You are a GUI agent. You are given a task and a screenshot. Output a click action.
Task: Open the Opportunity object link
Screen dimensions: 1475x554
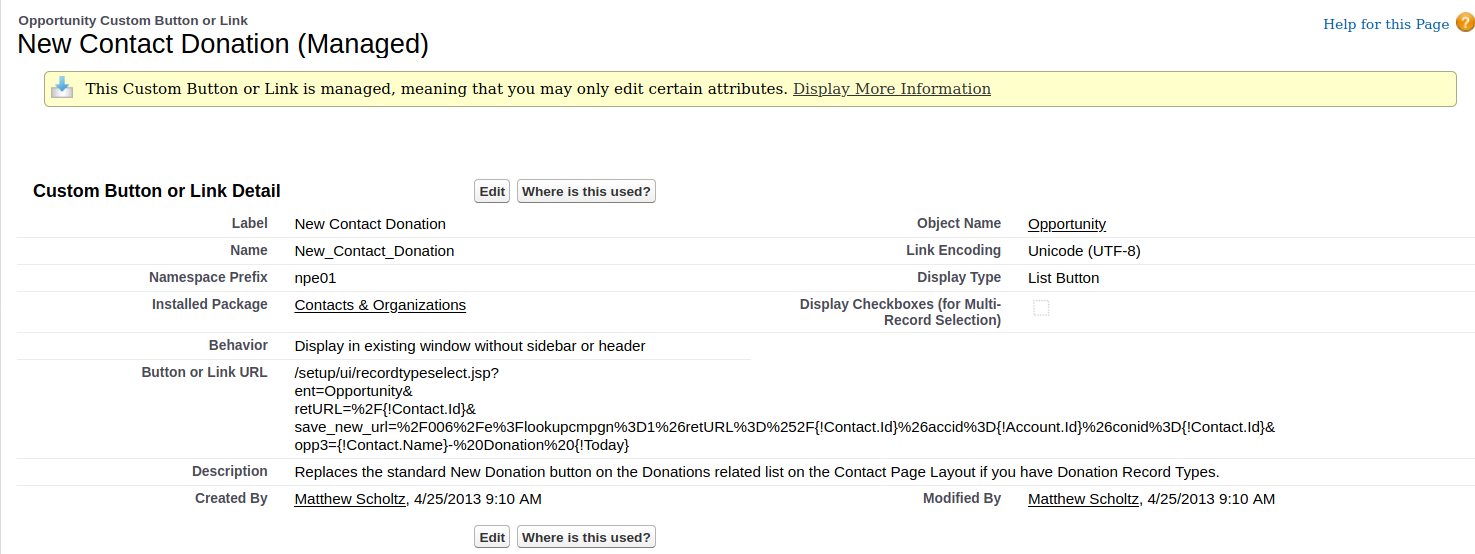point(1066,224)
